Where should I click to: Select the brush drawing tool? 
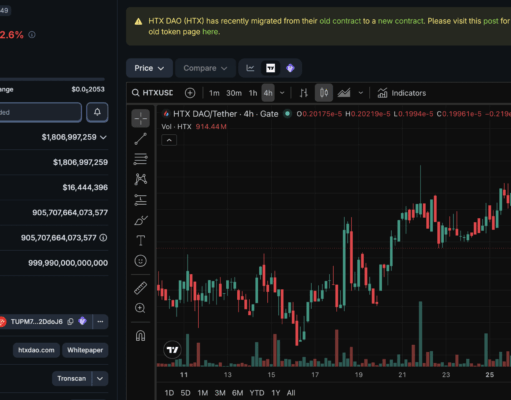click(x=140, y=220)
